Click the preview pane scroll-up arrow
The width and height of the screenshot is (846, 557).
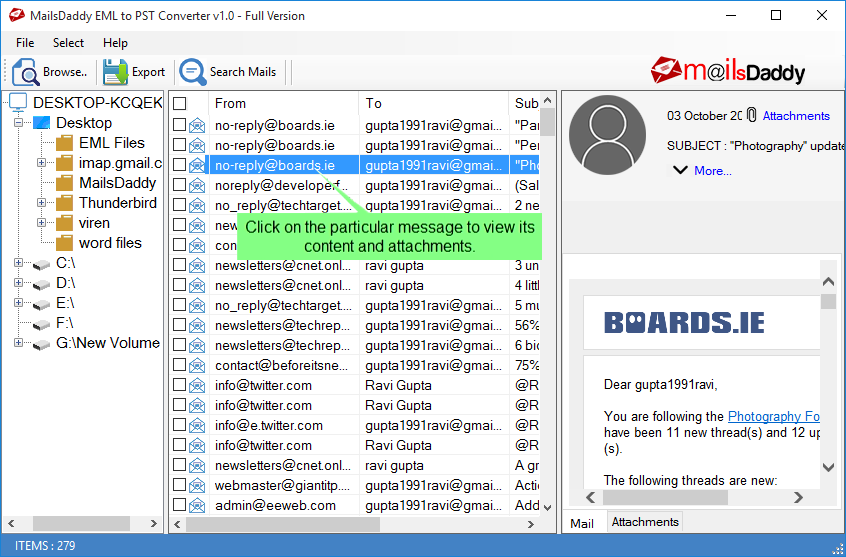(x=828, y=281)
